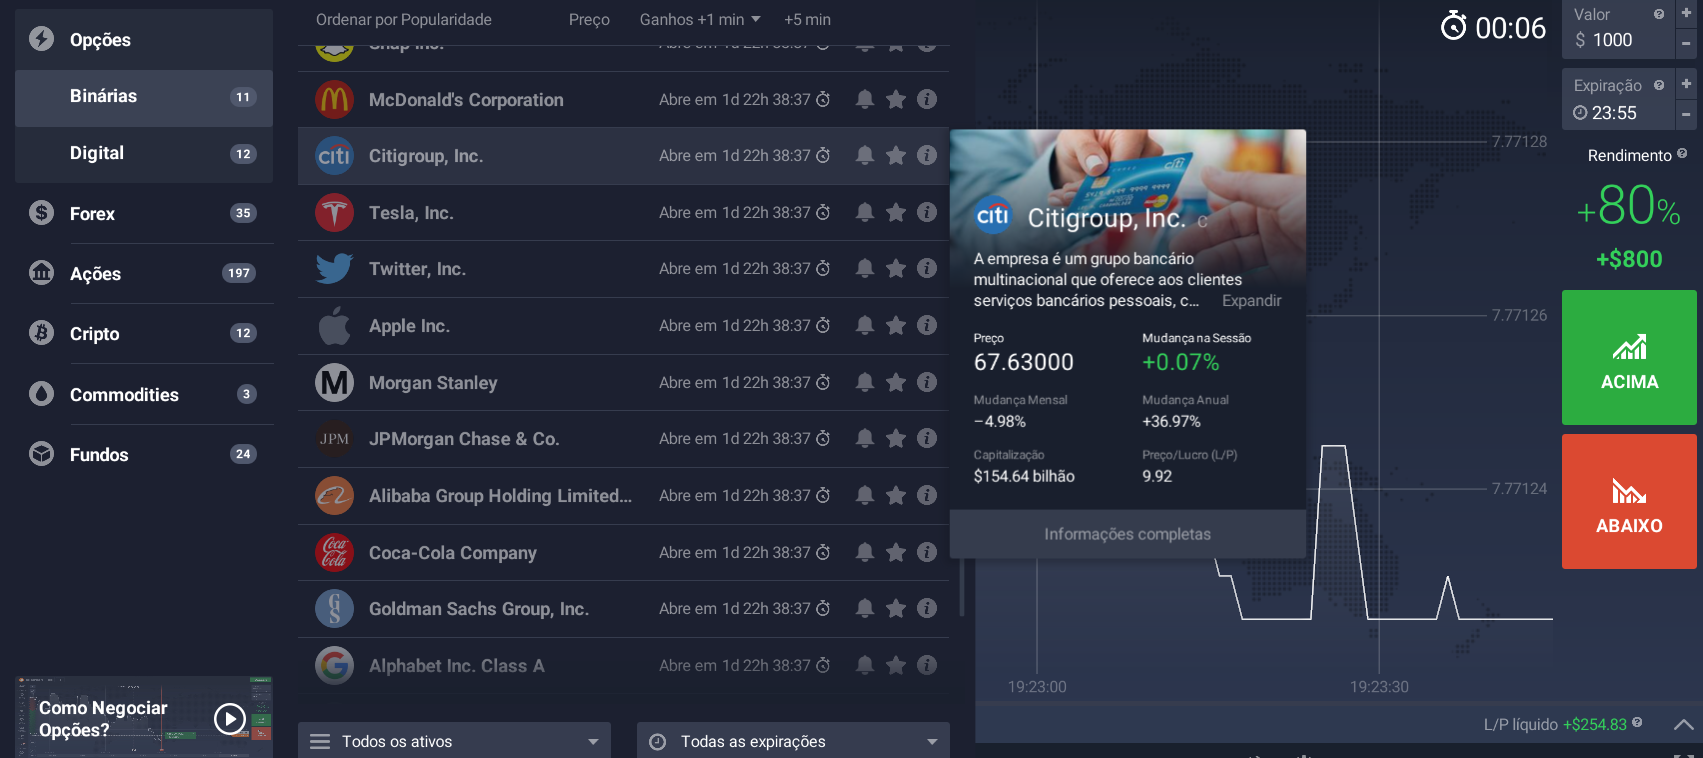The width and height of the screenshot is (1703, 758).
Task: Select the Twitter bird logo
Action: coord(334,269)
